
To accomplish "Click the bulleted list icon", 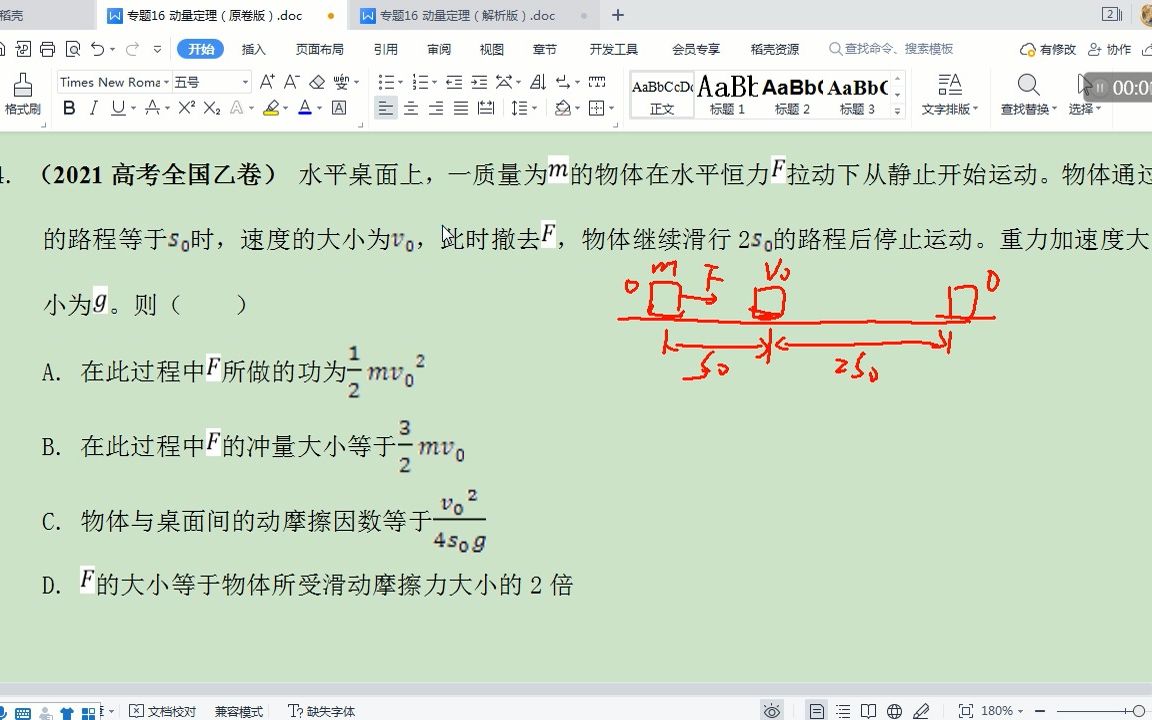I will [x=386, y=81].
